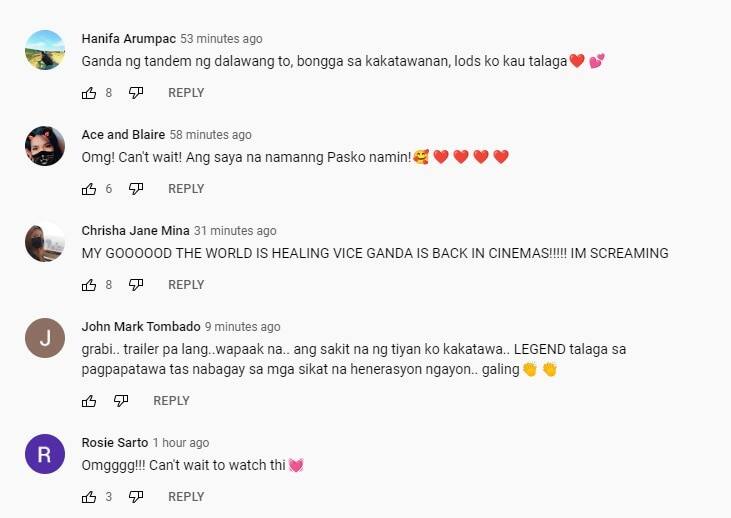The image size is (731, 518).
Task: Reply to Hanifa Arumpac's comment
Action: [186, 93]
